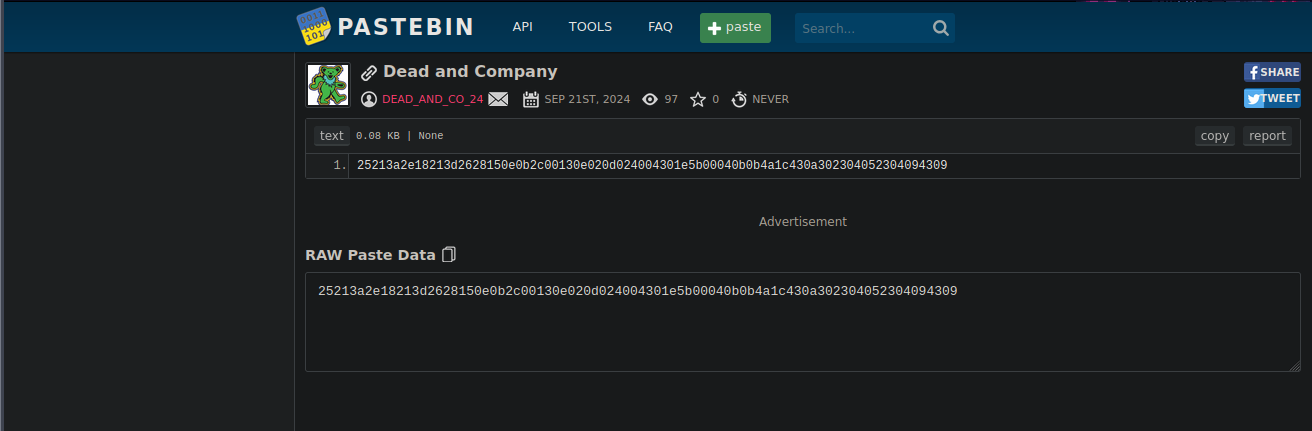Select the Advertisement label
This screenshot has width=1312, height=431.
pos(803,222)
